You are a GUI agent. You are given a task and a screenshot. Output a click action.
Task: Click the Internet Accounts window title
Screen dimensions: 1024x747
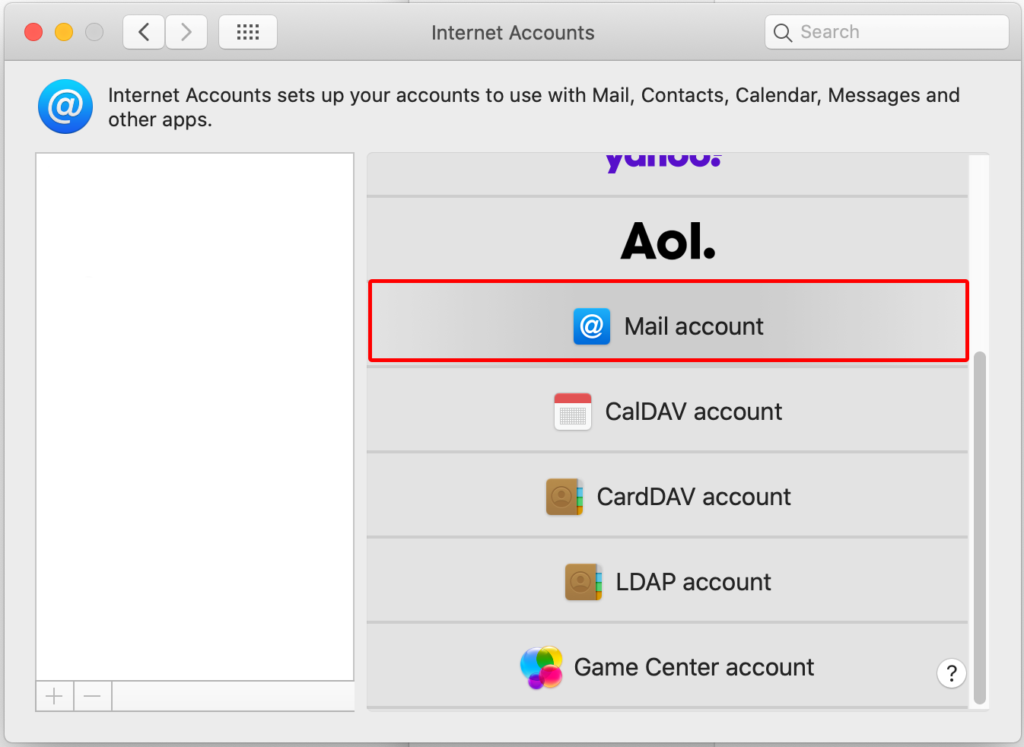(x=513, y=33)
